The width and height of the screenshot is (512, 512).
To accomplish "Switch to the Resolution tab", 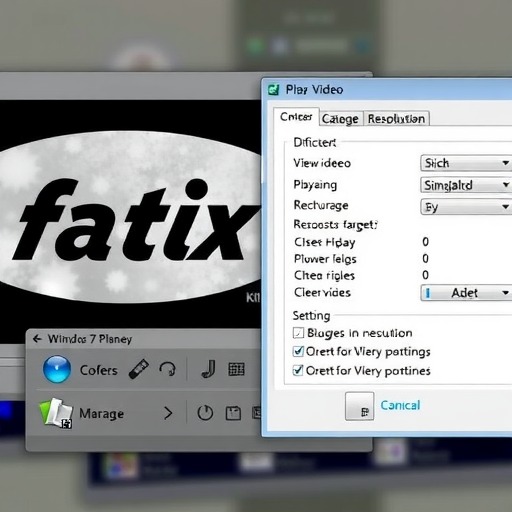I will pos(396,119).
